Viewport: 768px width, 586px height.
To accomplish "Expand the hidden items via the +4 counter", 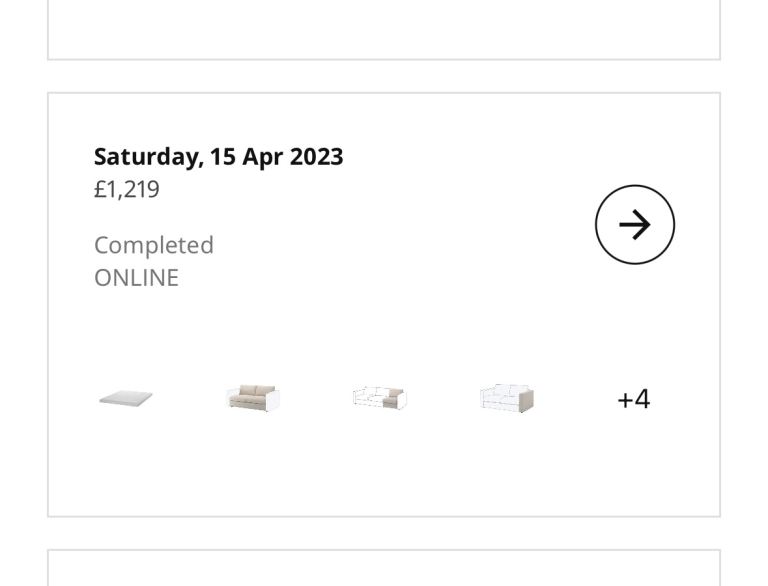I will pos(633,399).
